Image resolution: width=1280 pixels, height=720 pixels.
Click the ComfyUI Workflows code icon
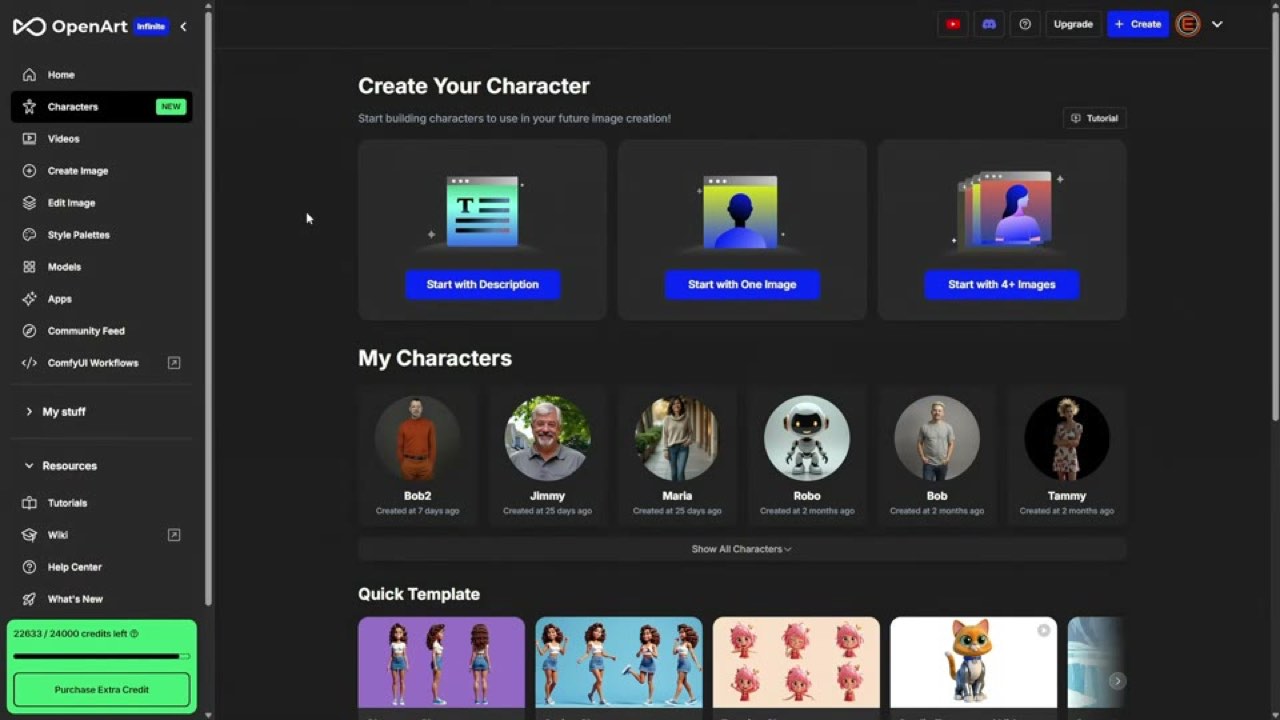pos(29,363)
